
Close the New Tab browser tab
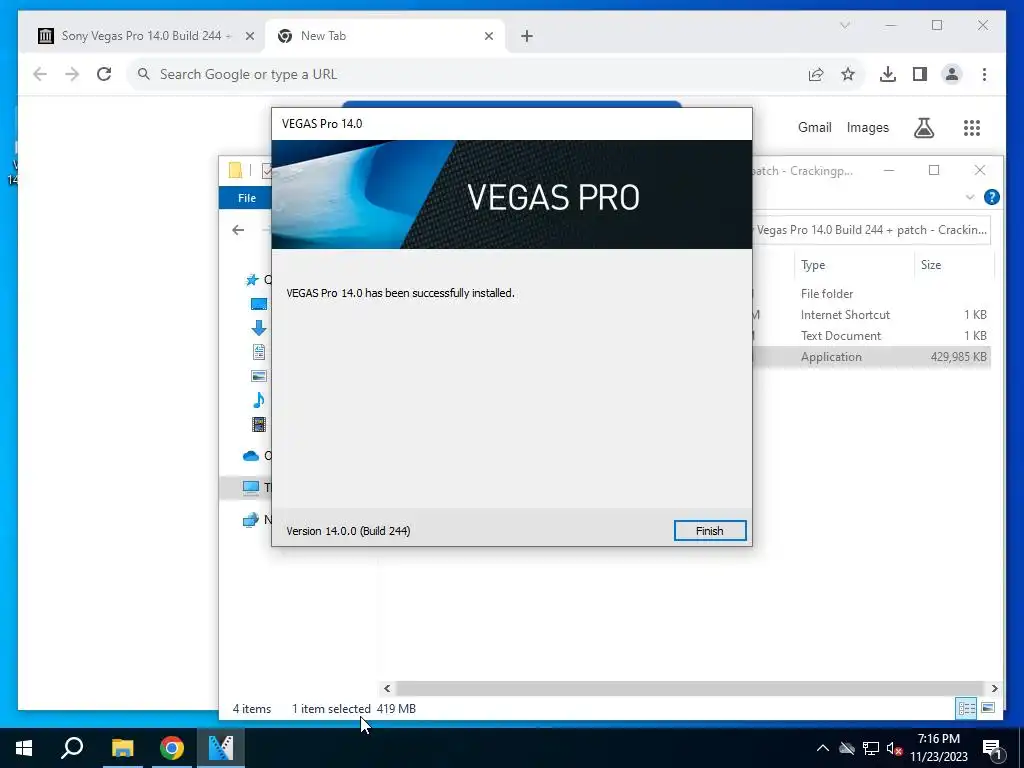488,36
